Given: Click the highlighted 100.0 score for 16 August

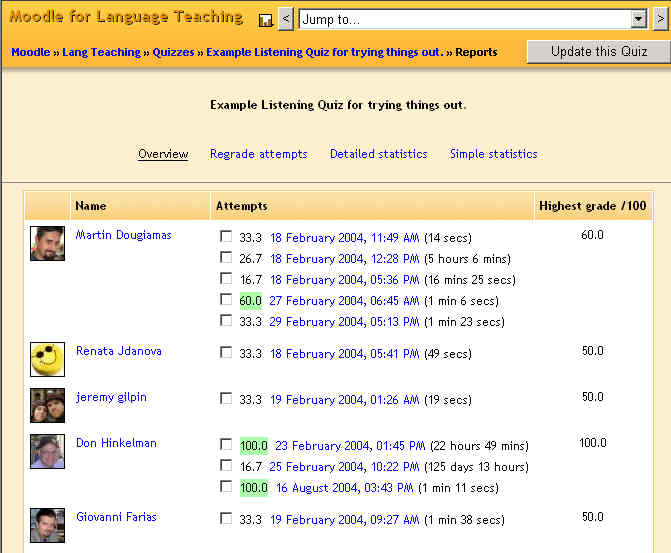Looking at the screenshot, I should click(x=254, y=488).
